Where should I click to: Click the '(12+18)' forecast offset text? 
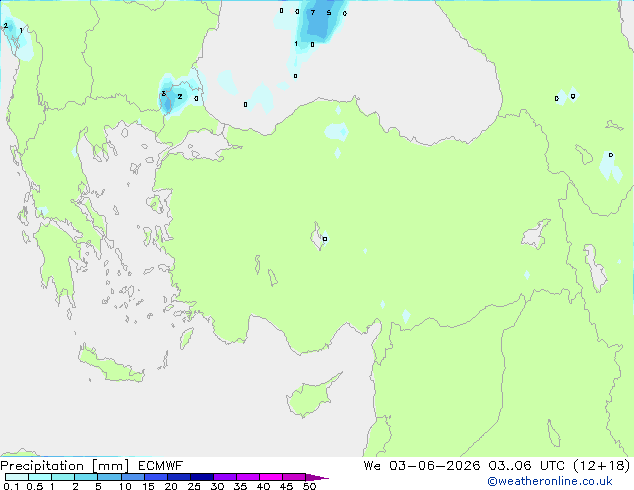[x=601, y=466]
